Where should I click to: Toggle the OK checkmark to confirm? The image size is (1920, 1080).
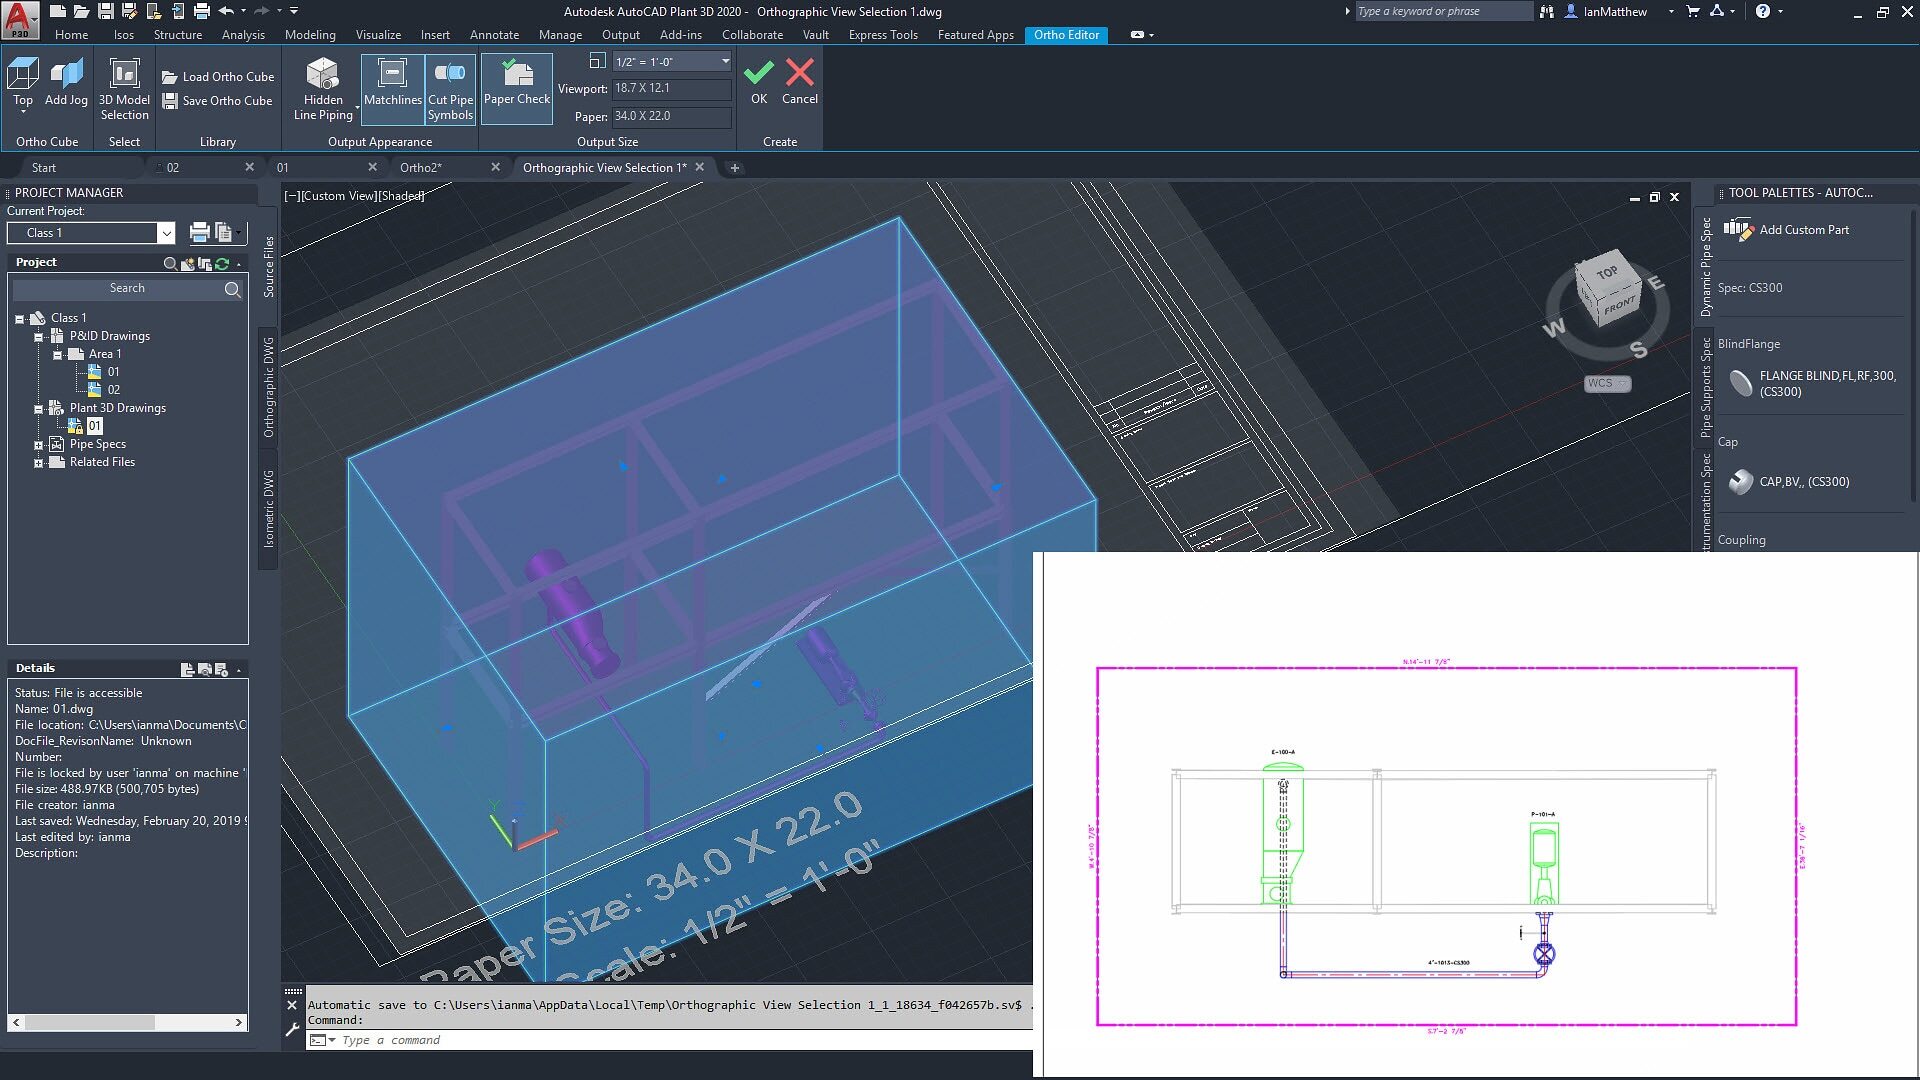coord(758,80)
